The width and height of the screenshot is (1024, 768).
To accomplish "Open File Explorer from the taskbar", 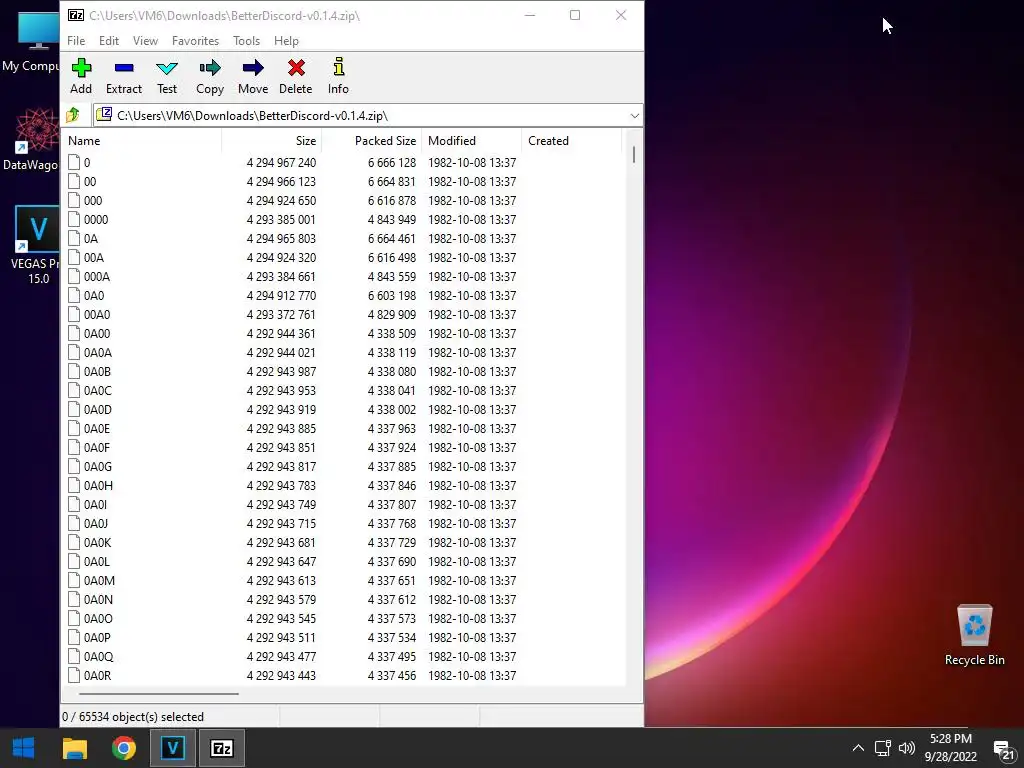I will coord(74,748).
